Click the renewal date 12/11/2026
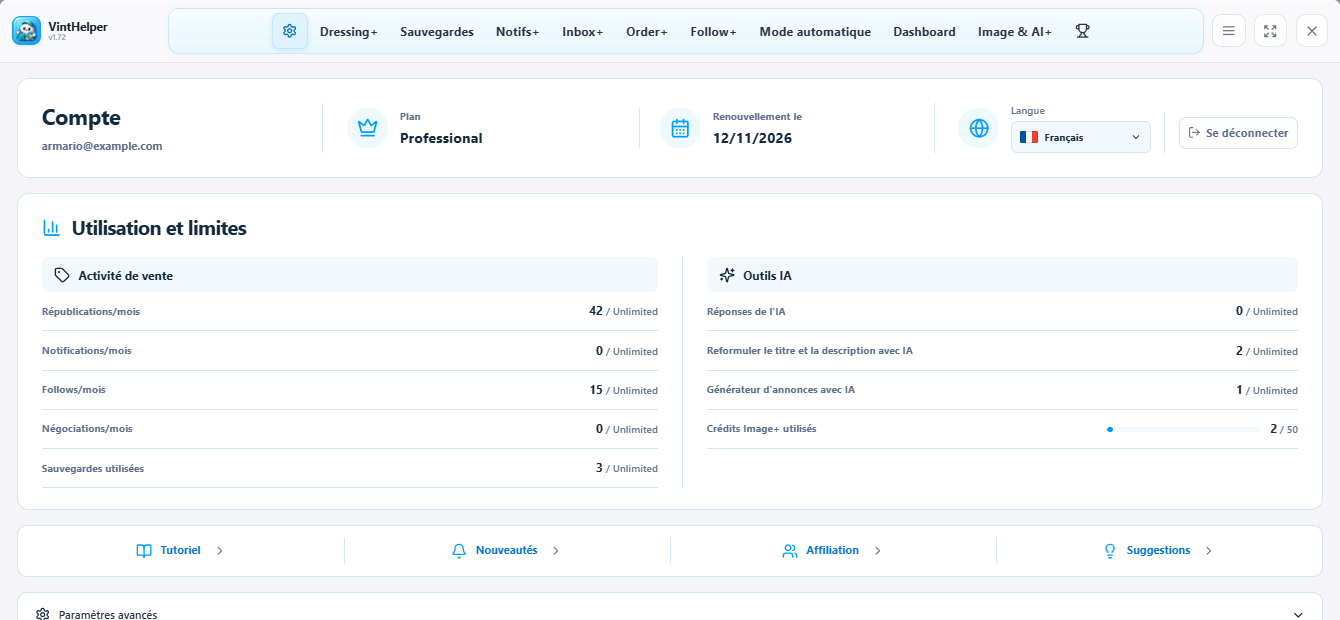 tap(752, 138)
